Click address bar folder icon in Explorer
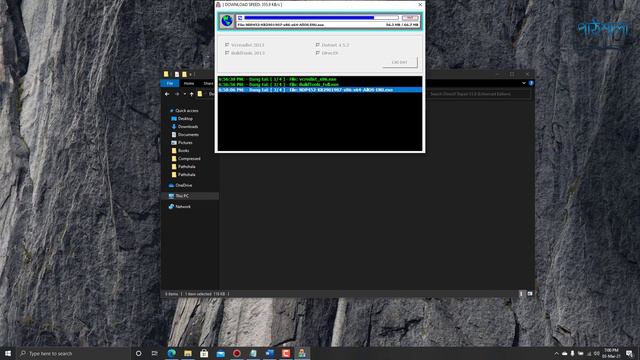This screenshot has width=640, height=360. click(200, 94)
